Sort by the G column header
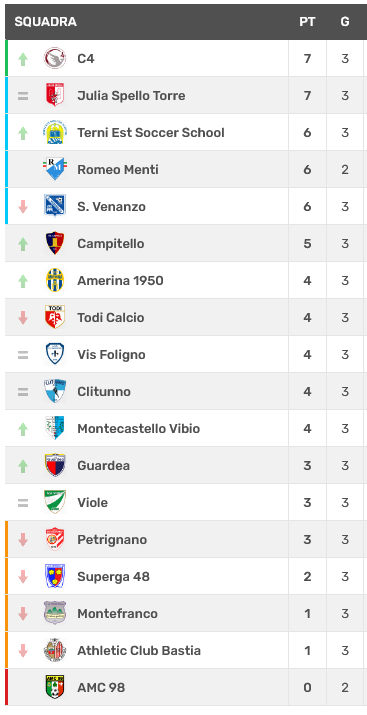367x715 pixels. pyautogui.click(x=345, y=22)
